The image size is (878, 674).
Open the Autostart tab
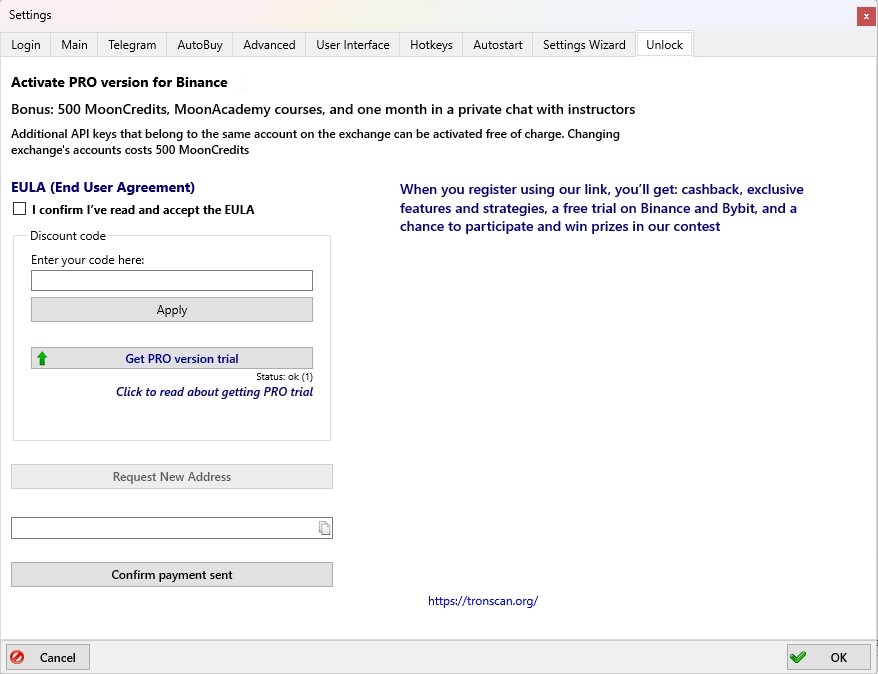497,45
